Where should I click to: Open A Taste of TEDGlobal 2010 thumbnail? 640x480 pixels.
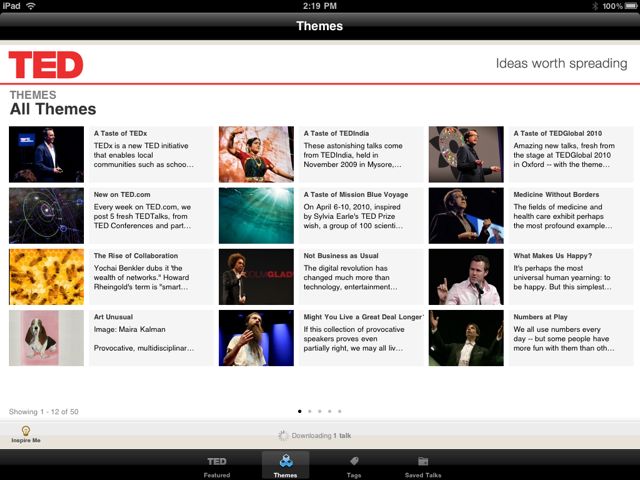click(466, 154)
